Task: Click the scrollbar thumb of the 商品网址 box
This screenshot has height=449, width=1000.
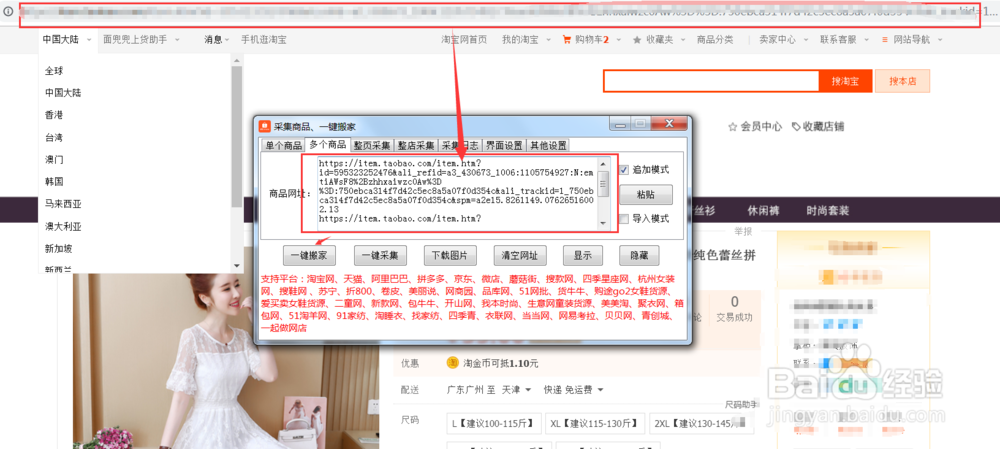Action: tap(603, 183)
